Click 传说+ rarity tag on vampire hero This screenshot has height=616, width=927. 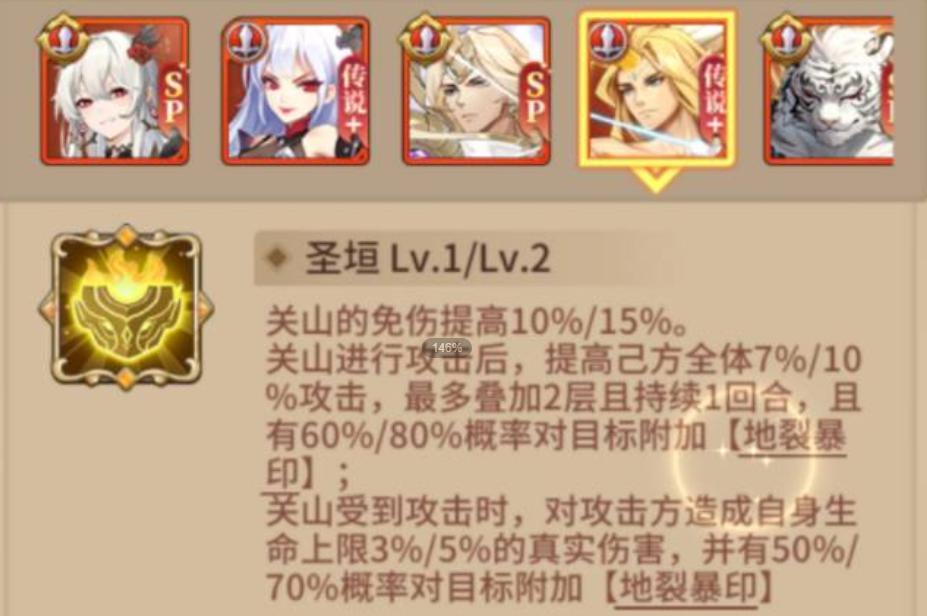pyautogui.click(x=354, y=100)
